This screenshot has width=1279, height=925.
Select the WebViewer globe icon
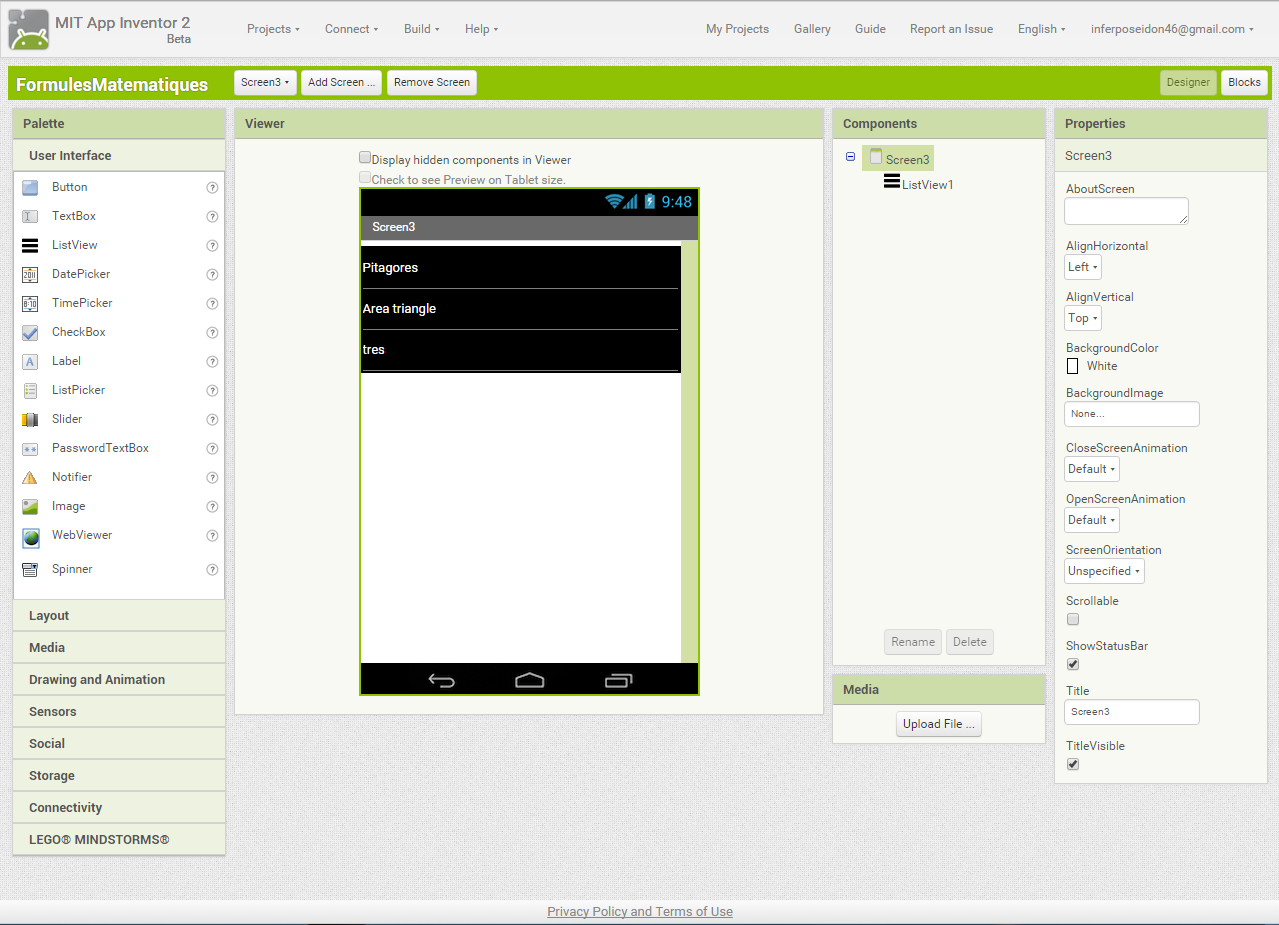[x=31, y=538]
